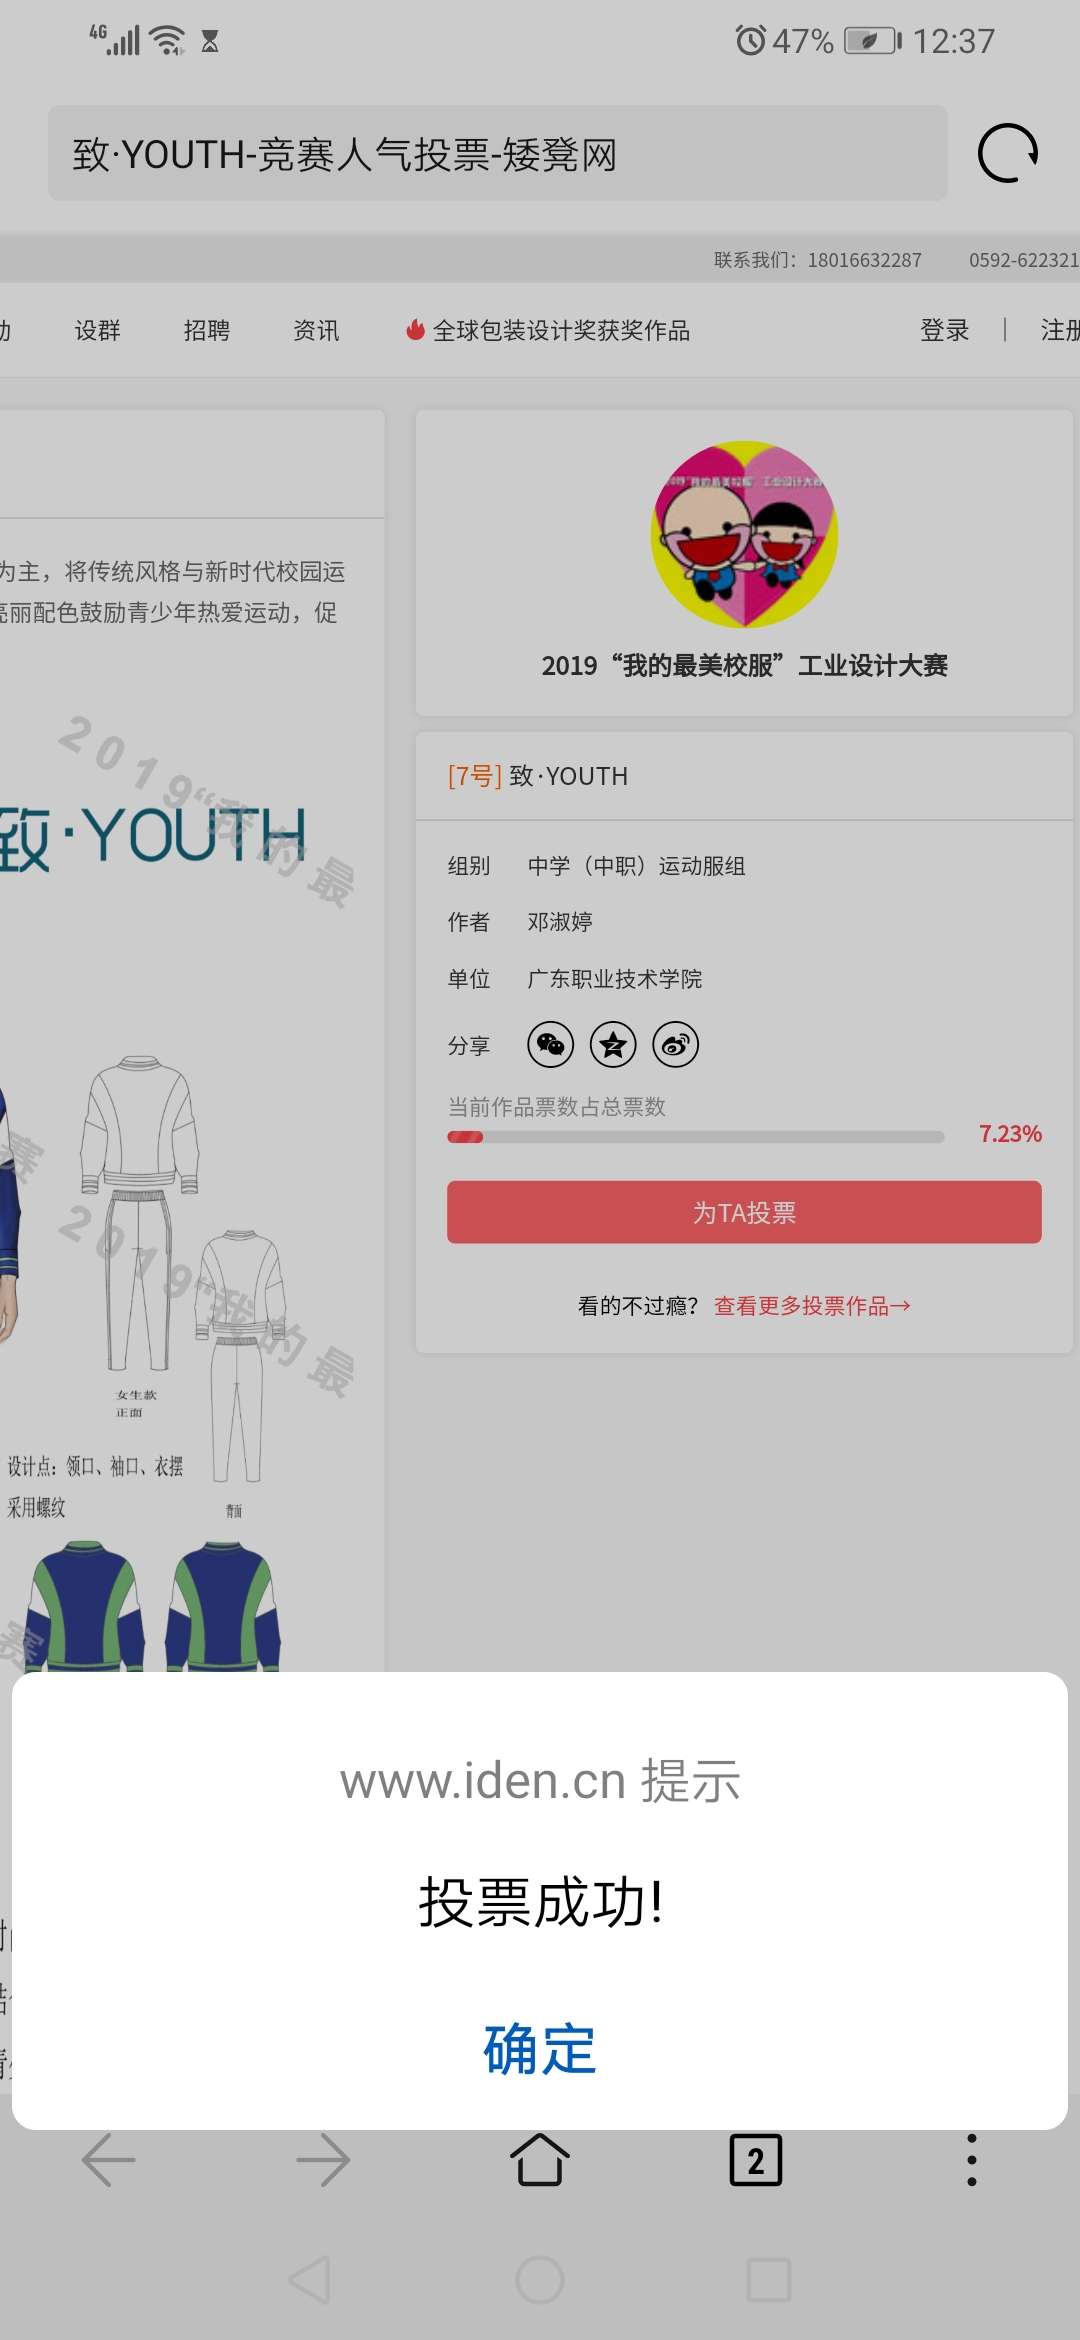
Task: Click the 登录 login link
Action: (x=945, y=330)
